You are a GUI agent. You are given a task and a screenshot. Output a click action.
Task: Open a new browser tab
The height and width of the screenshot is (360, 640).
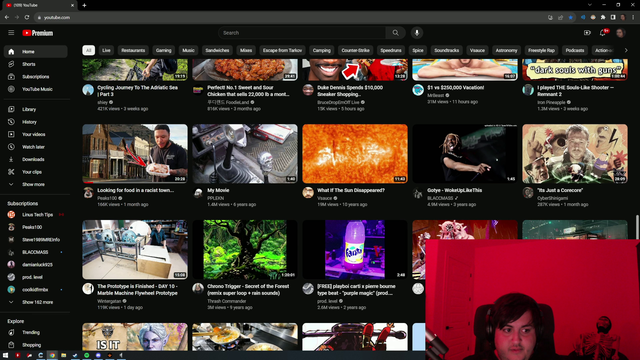click(84, 5)
